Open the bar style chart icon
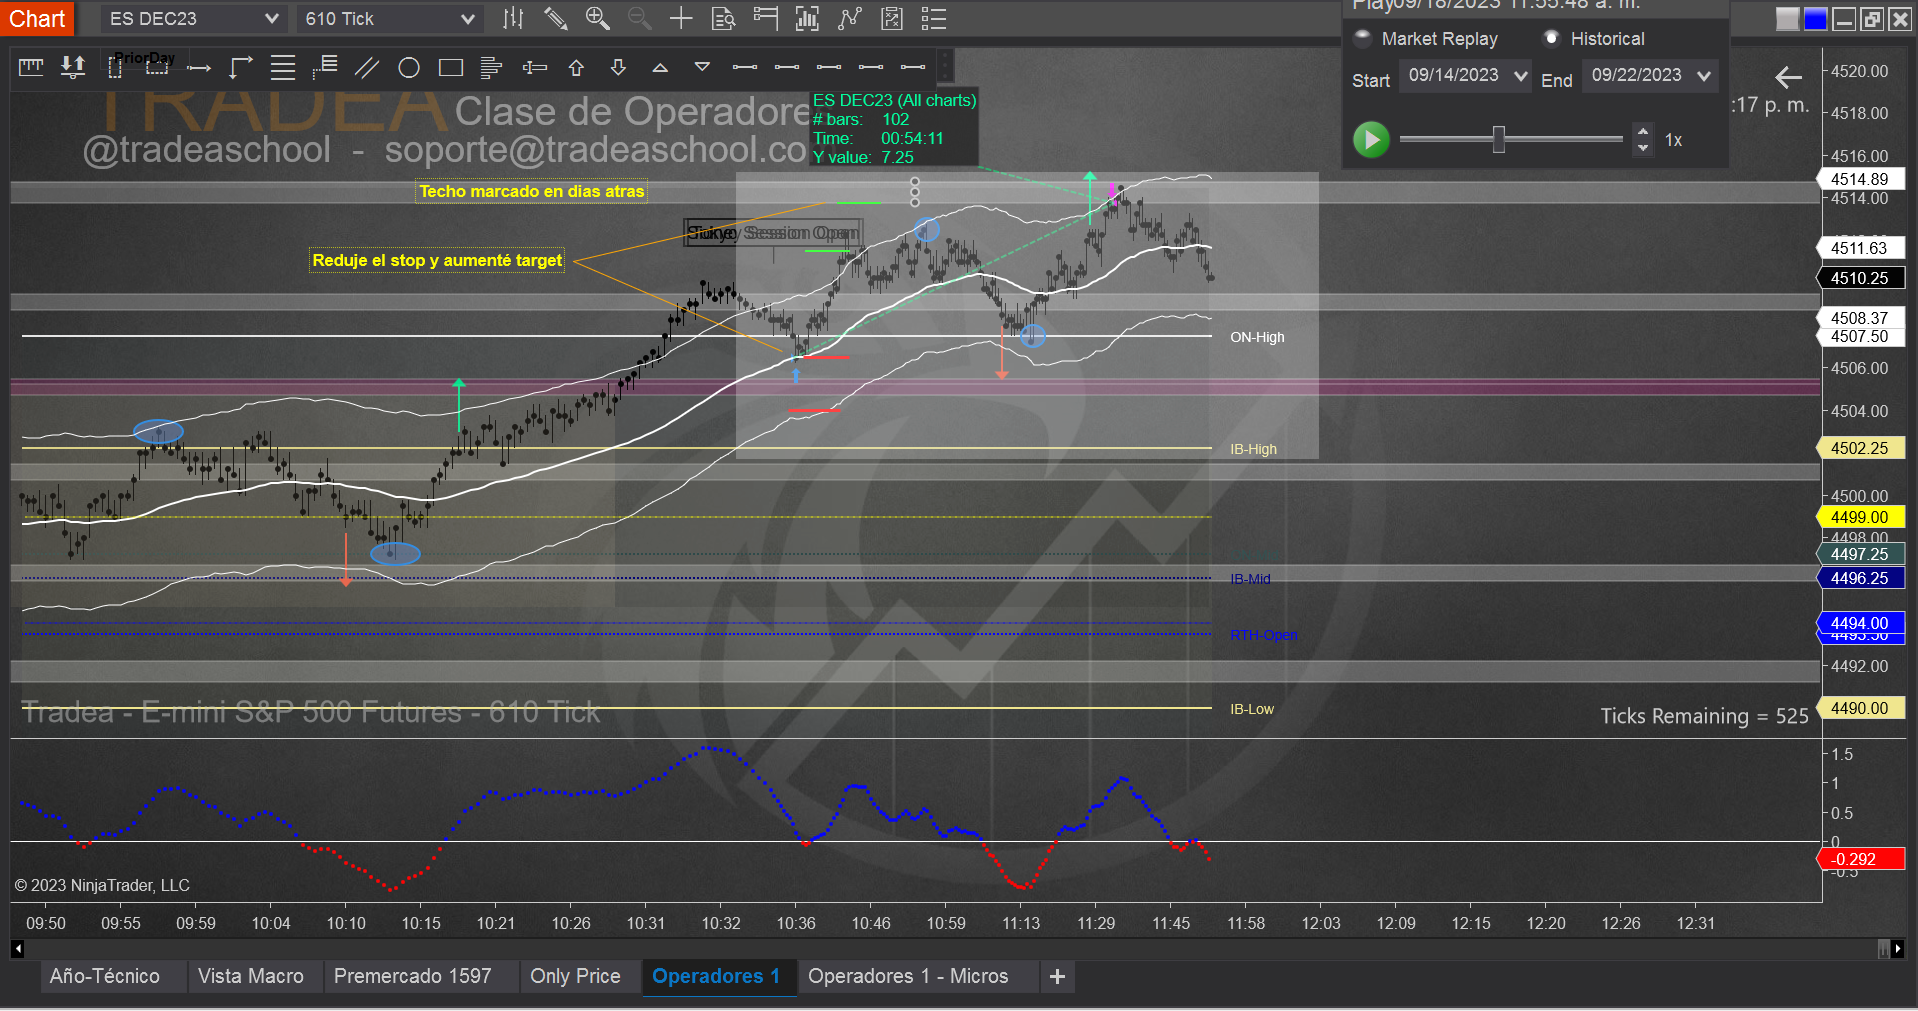 tap(513, 18)
